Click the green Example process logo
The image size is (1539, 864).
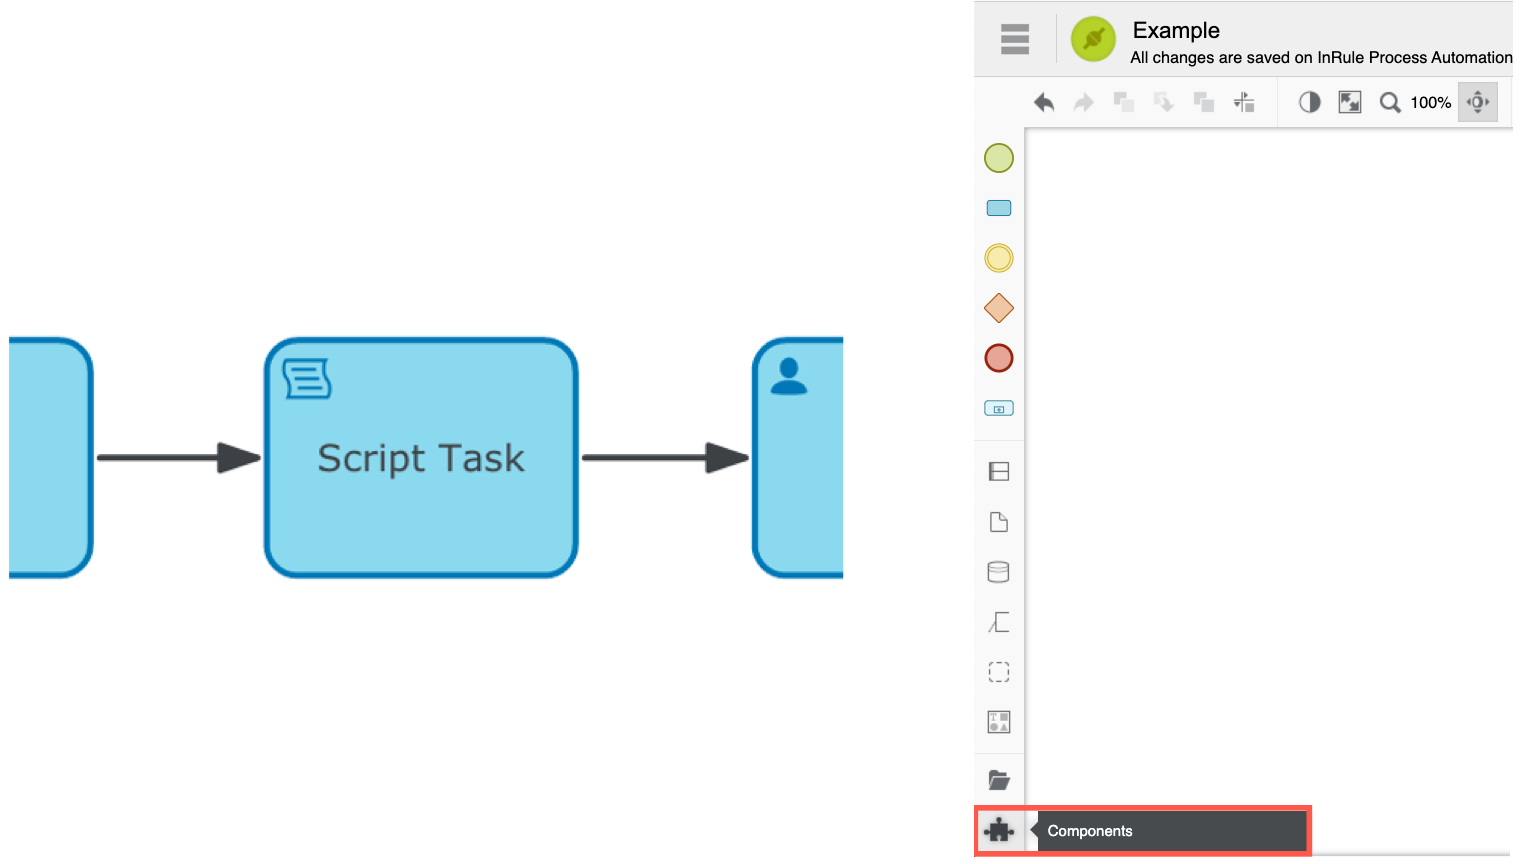tap(1092, 40)
